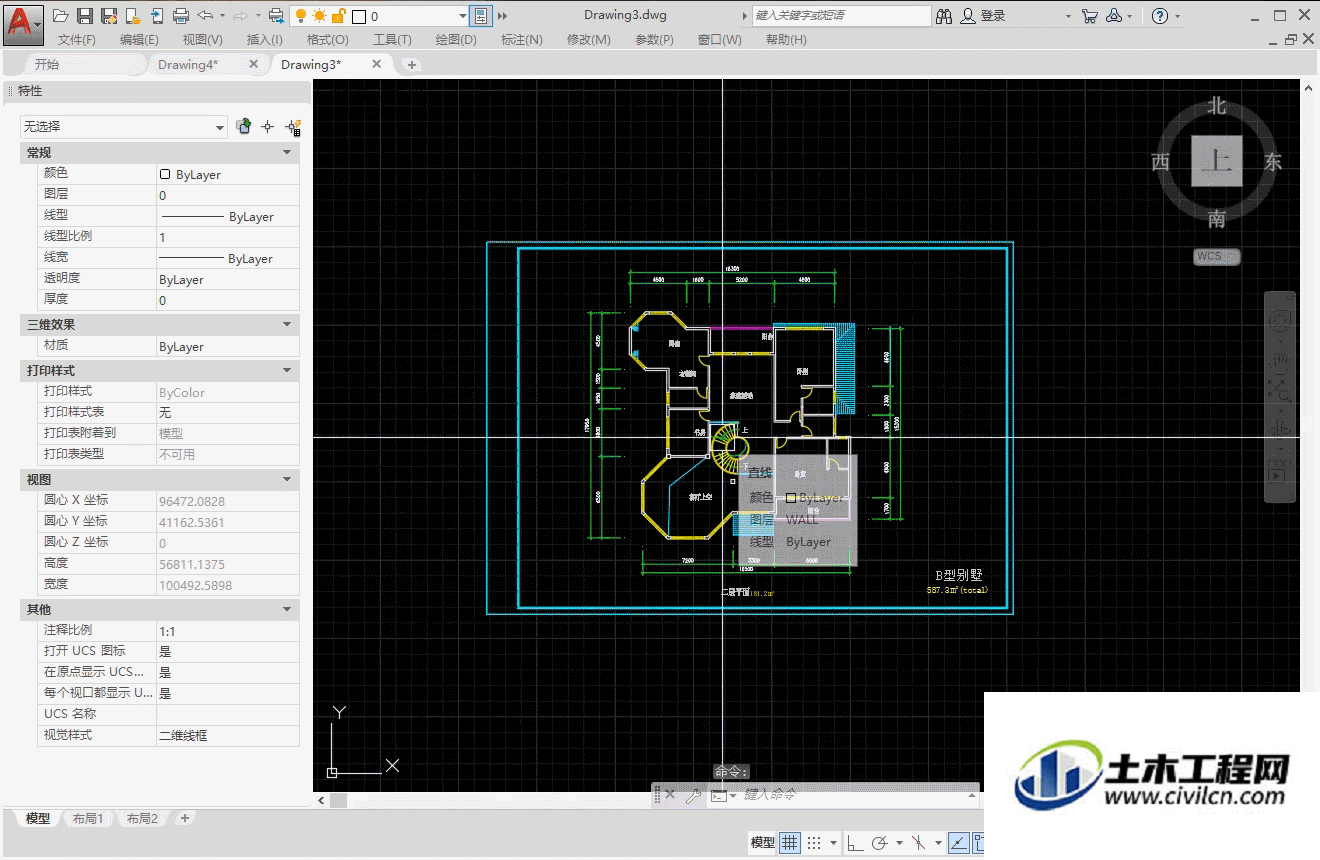Click the new drawing plus tab button
The height and width of the screenshot is (860, 1320).
411,64
